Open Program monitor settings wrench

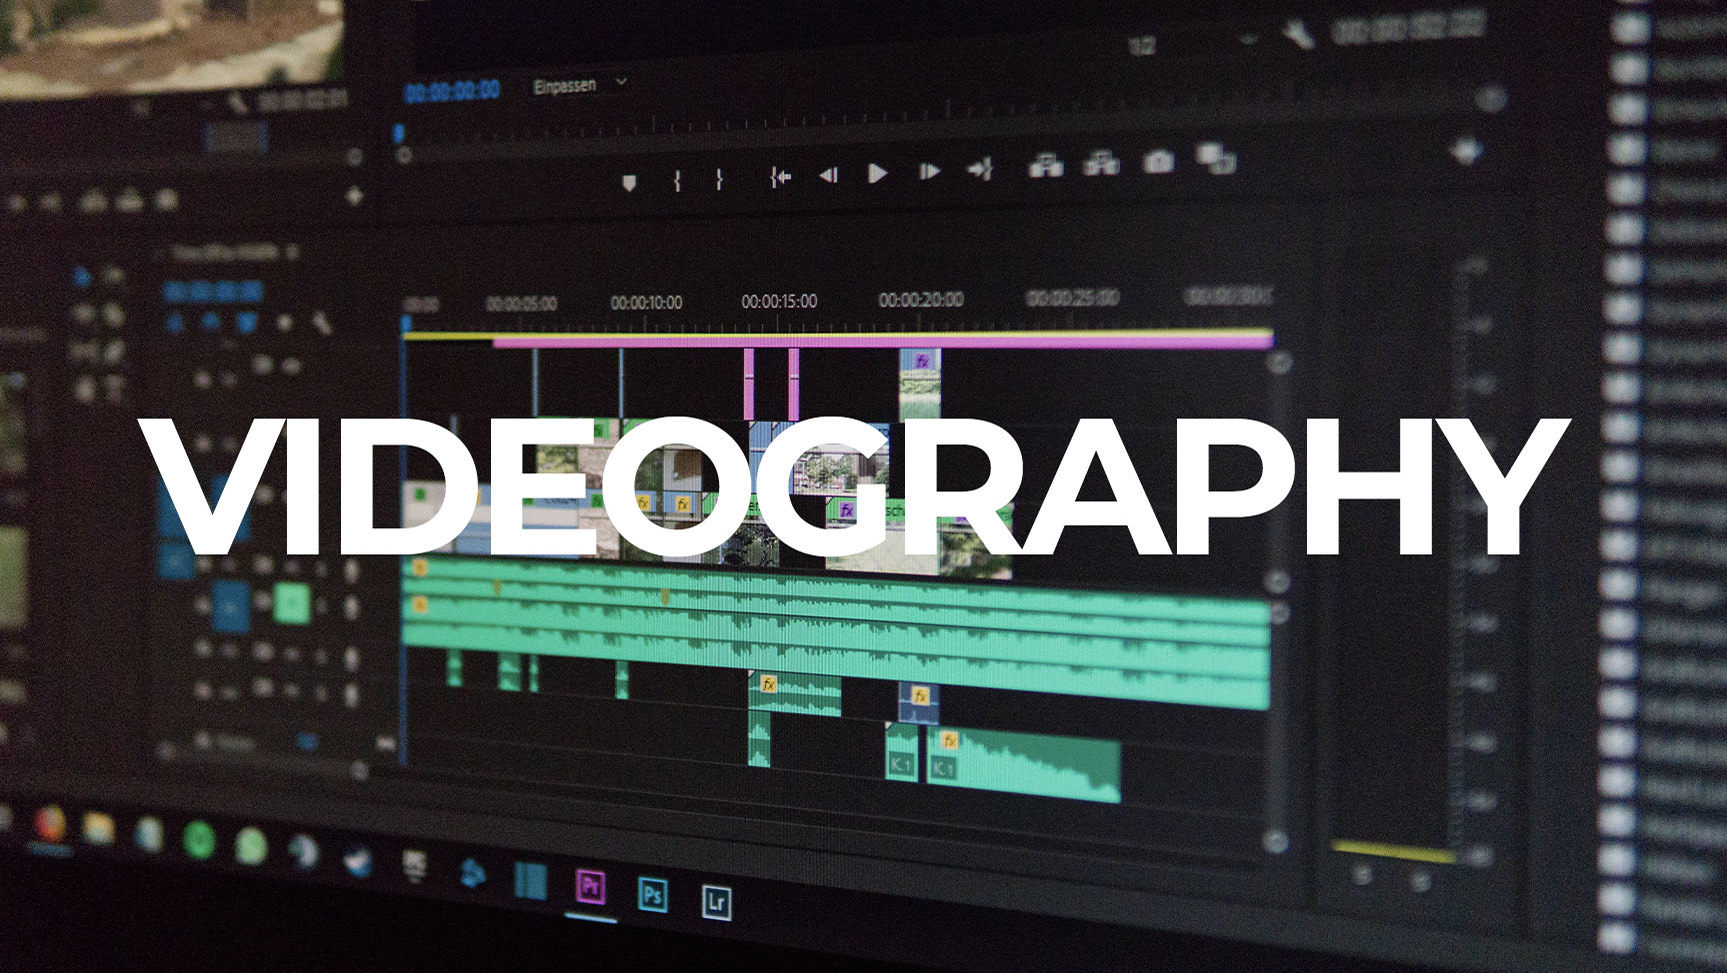(x=1297, y=35)
